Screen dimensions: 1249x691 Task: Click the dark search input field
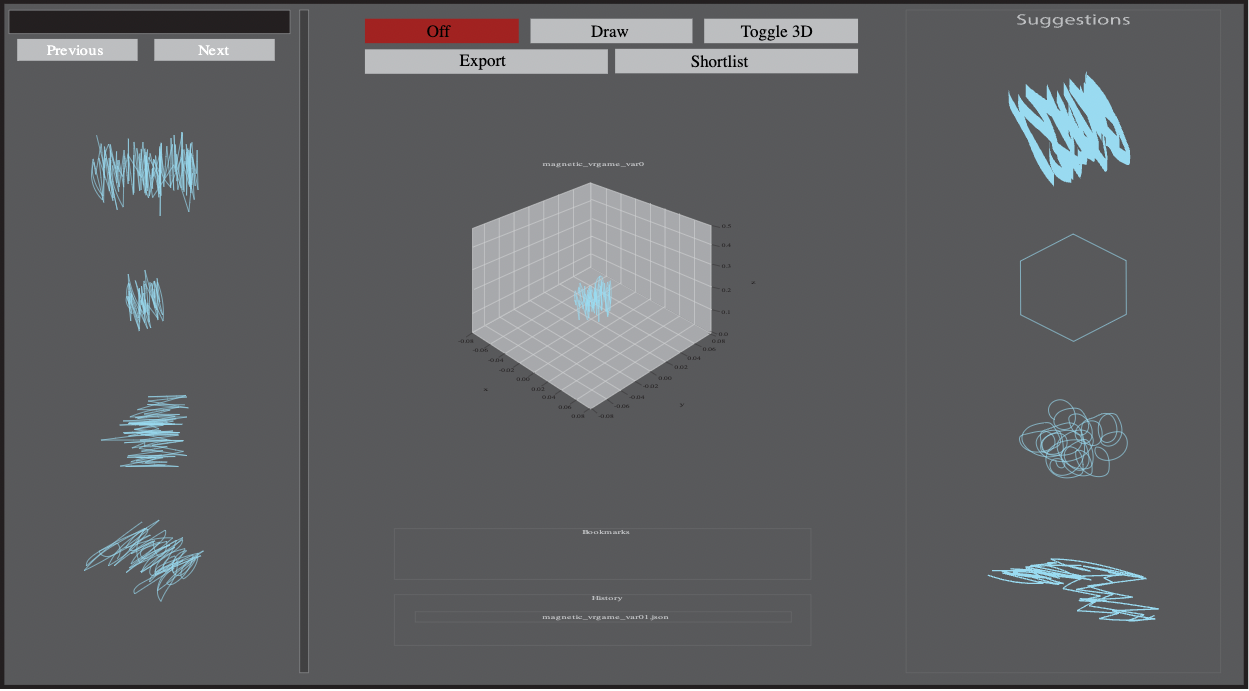coord(149,22)
